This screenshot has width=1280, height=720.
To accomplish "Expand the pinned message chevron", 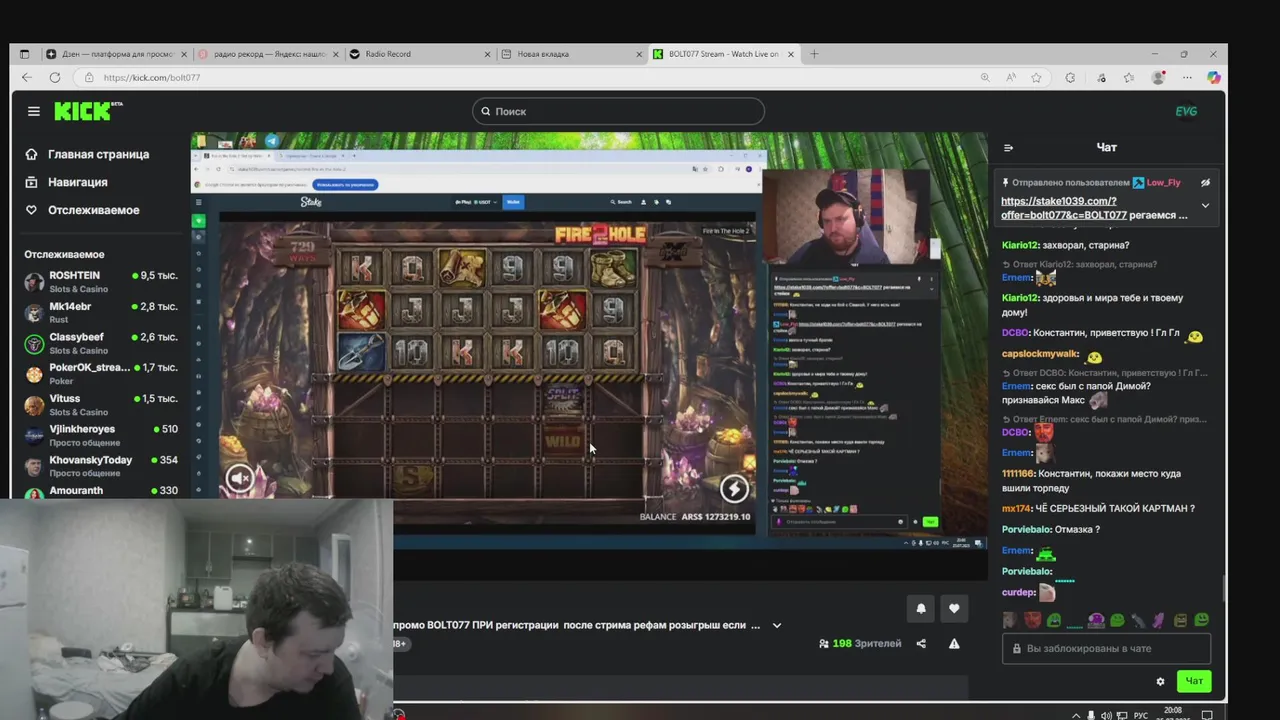I will (x=1205, y=206).
